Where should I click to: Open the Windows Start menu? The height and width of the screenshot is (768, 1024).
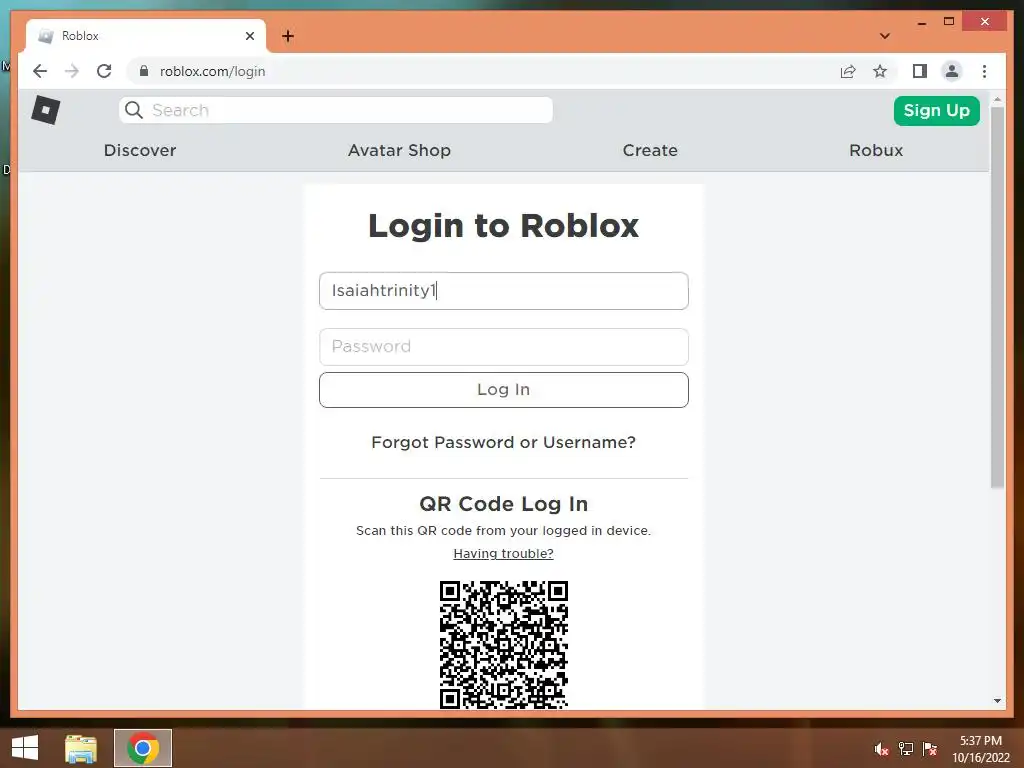click(x=25, y=748)
